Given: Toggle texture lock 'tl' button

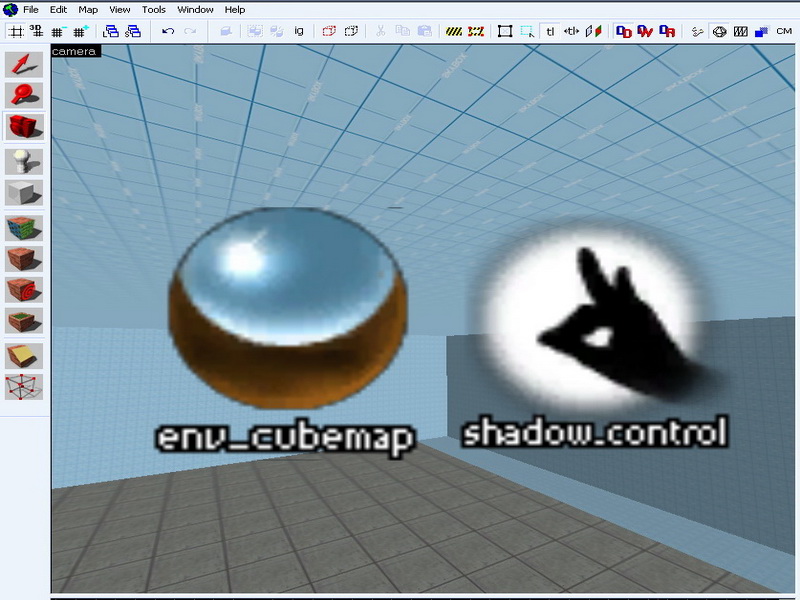Looking at the screenshot, I should pyautogui.click(x=550, y=31).
